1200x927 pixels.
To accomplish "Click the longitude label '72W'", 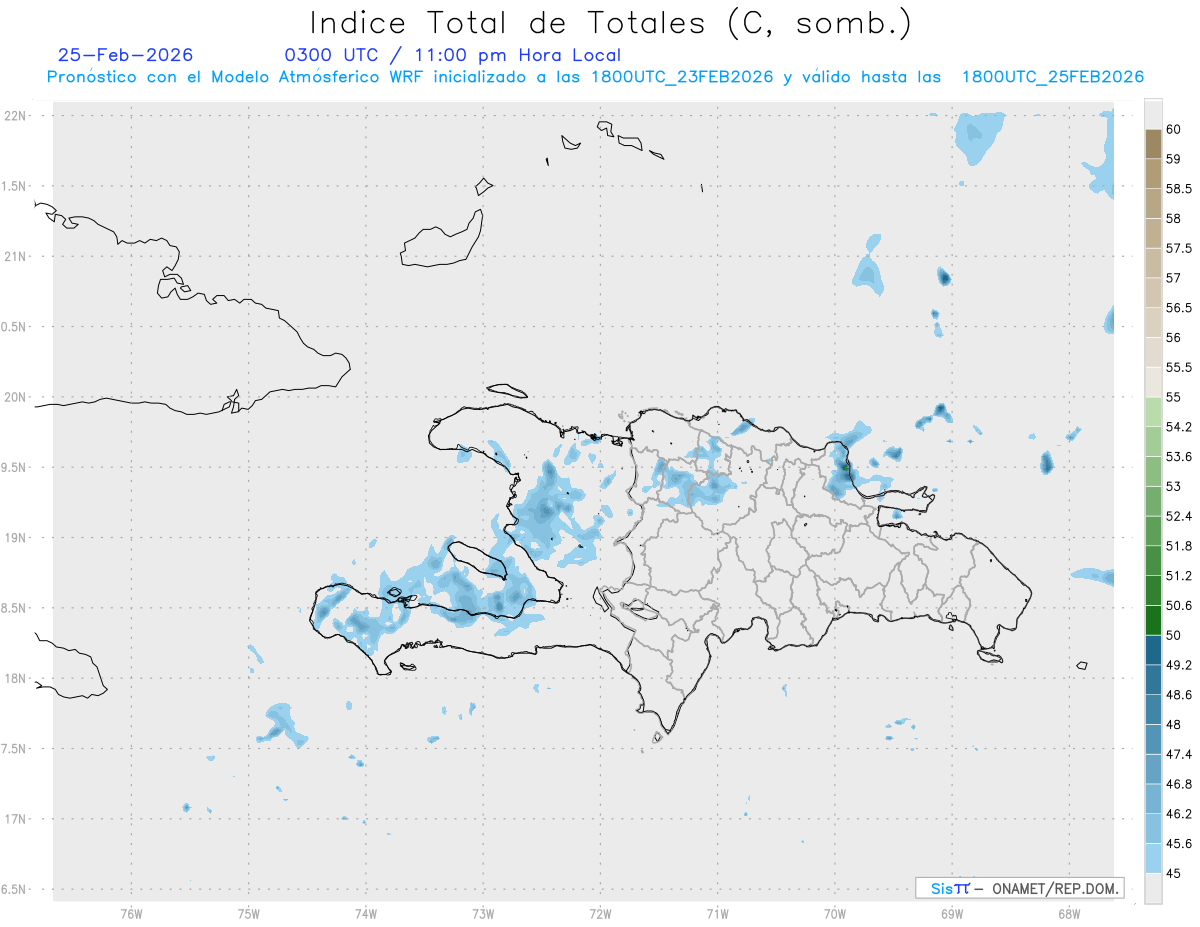I will (600, 913).
